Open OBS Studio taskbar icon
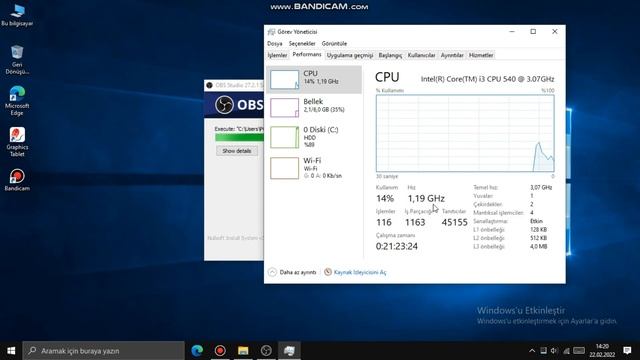 (266, 351)
